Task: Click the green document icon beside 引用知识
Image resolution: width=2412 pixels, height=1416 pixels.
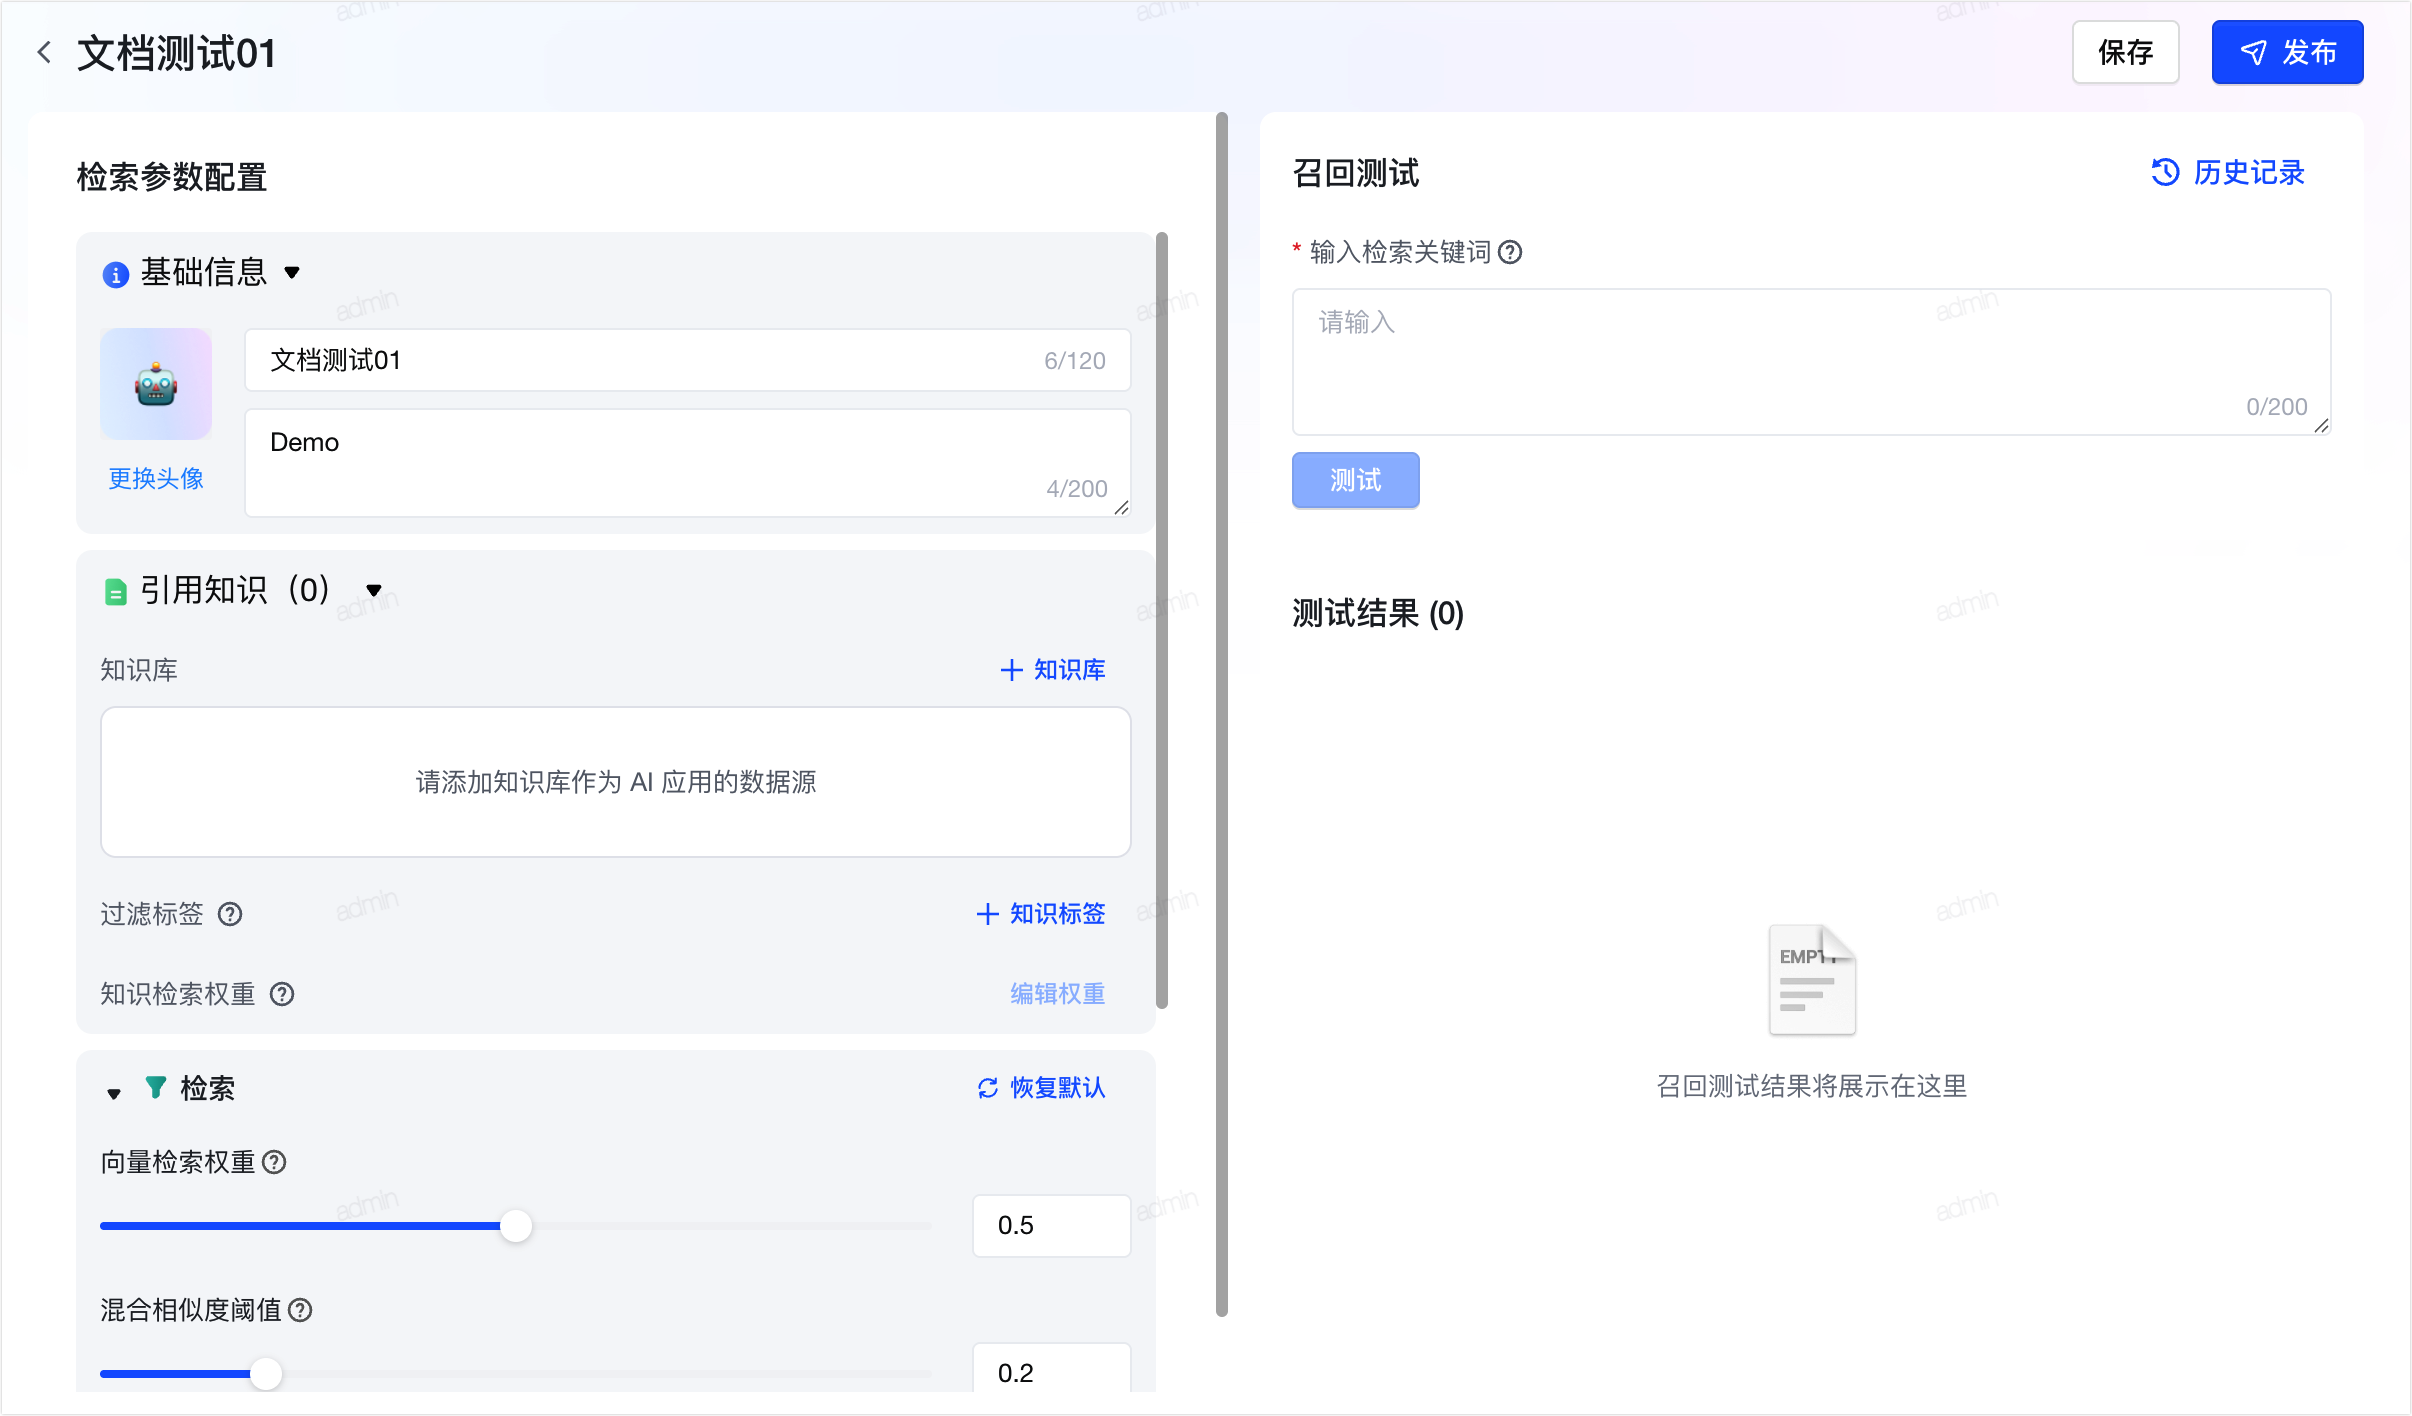Action: tap(116, 592)
